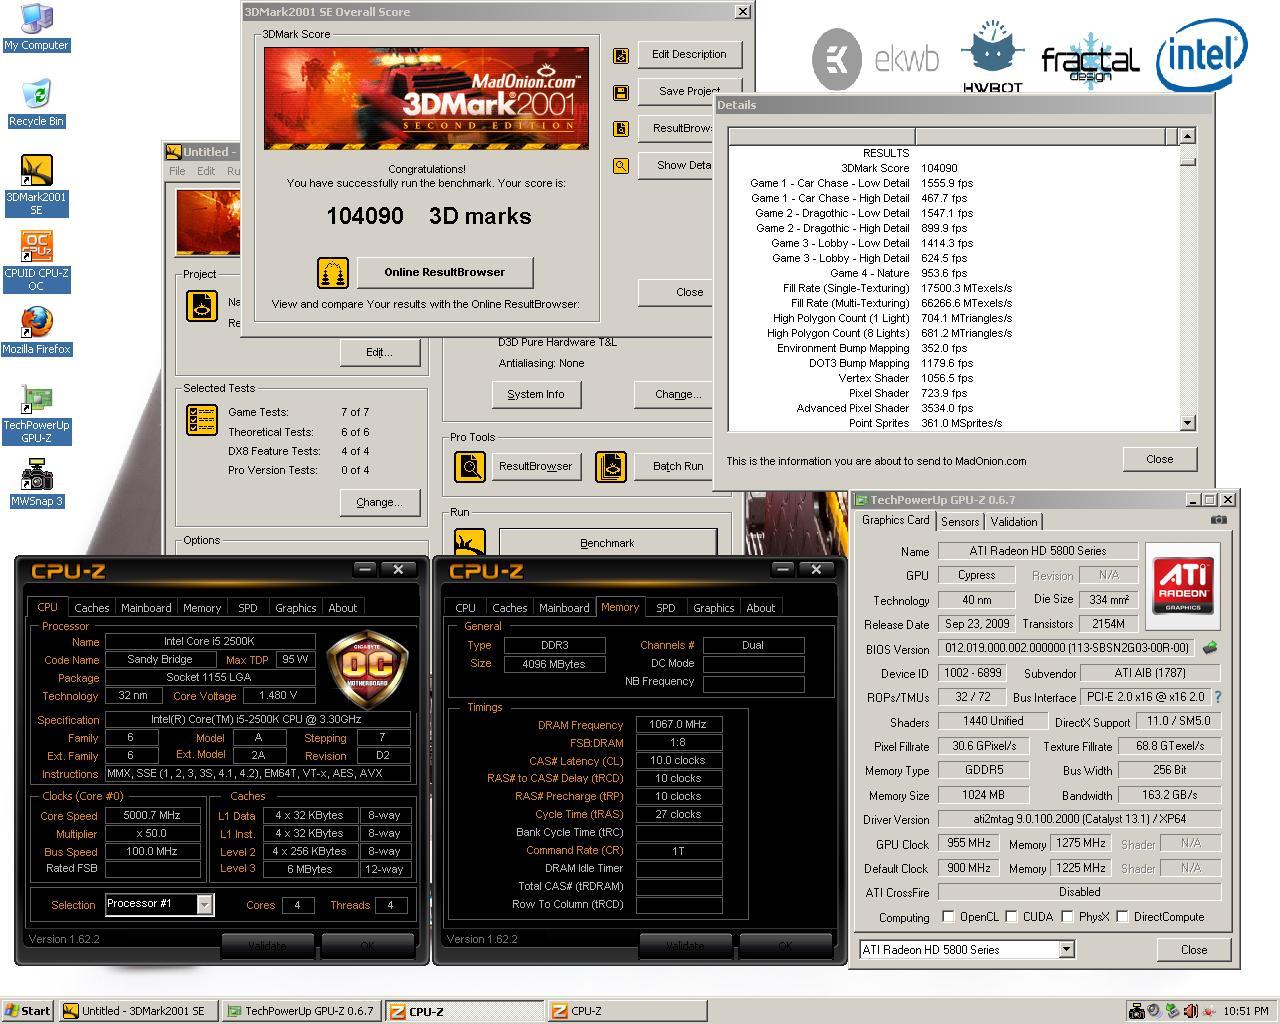Open the SPD tab in right CPU-Z window
The image size is (1280, 1024).
[666, 608]
